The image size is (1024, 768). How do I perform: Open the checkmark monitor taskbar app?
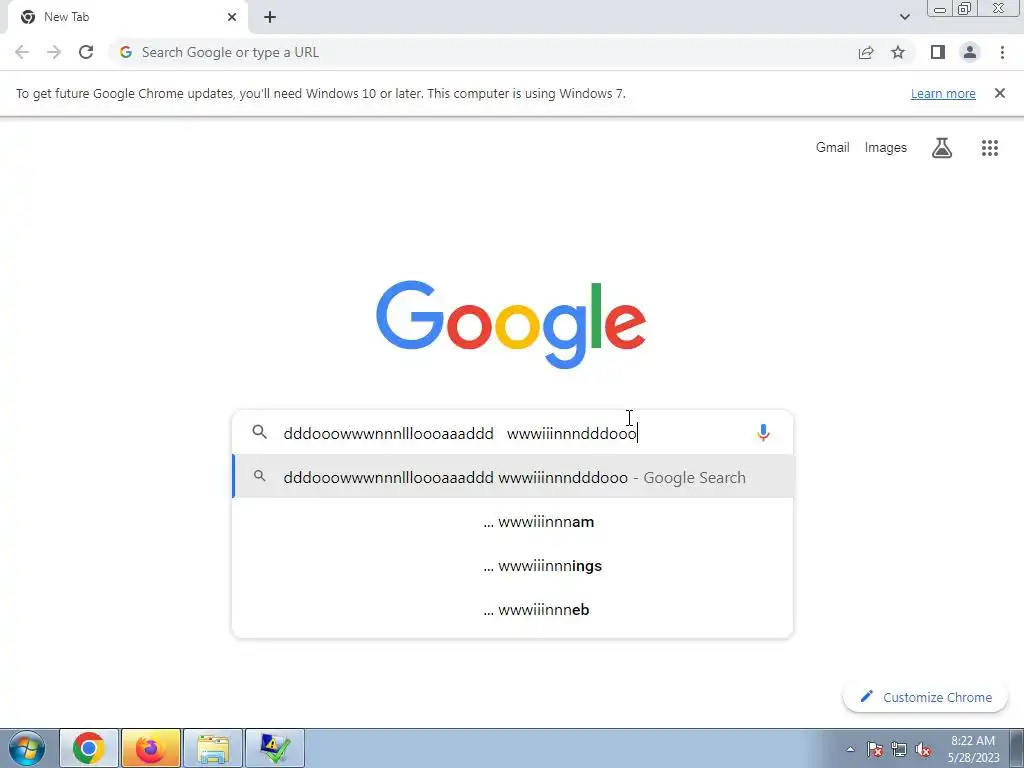(275, 748)
